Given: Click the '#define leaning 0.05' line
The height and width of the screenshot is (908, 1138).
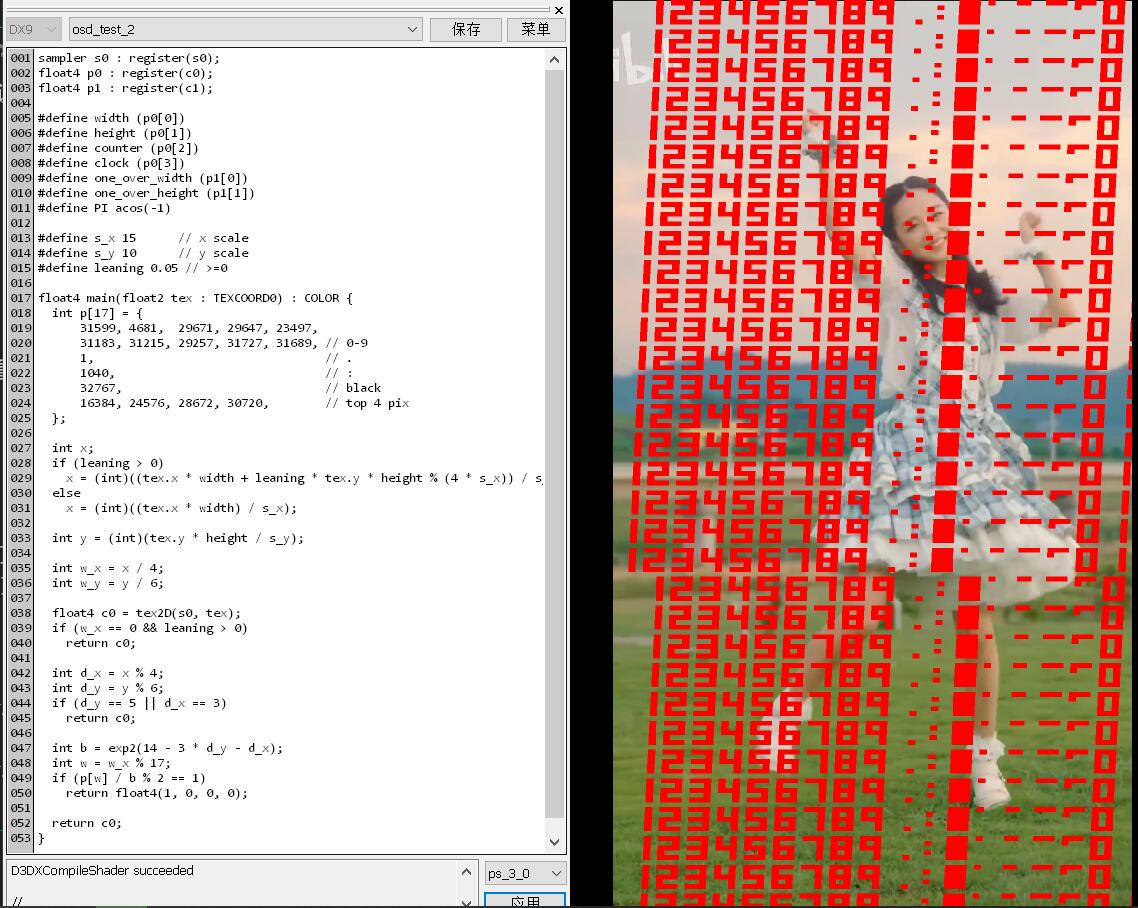Looking at the screenshot, I should (x=132, y=268).
